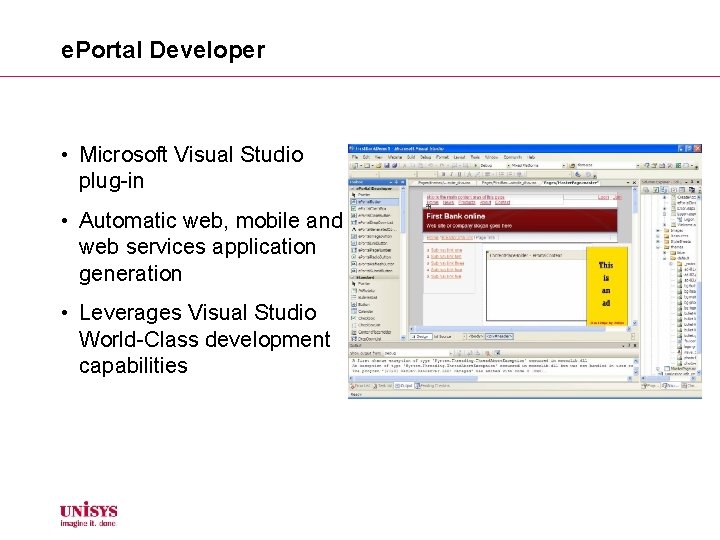Screen dimensions: 720x540
Task: Click the Products link on bank page
Action: tap(467, 202)
